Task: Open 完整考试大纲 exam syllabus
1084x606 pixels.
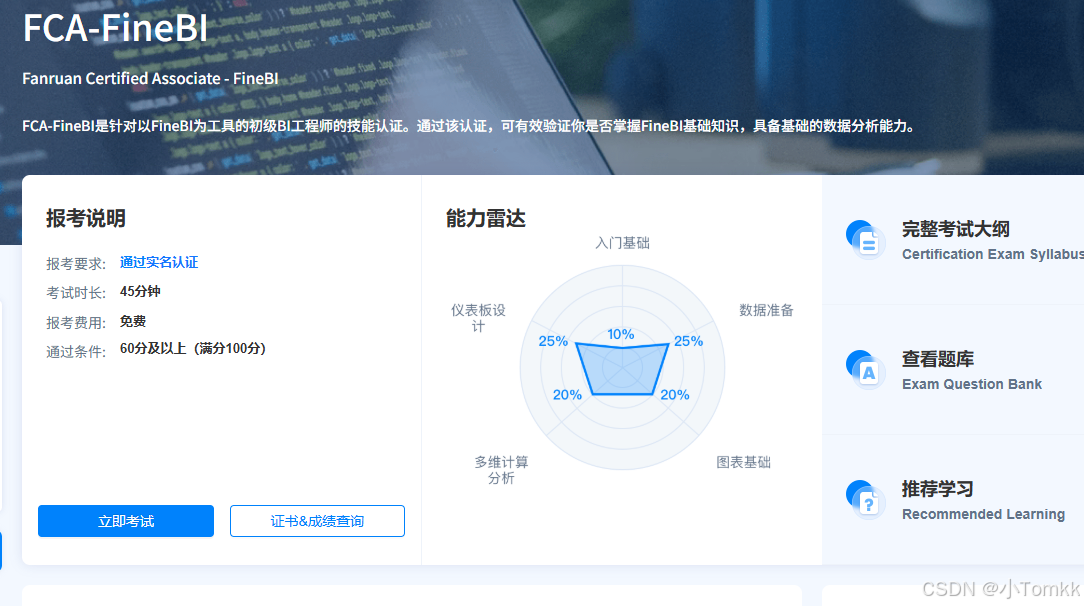Action: coord(955,229)
